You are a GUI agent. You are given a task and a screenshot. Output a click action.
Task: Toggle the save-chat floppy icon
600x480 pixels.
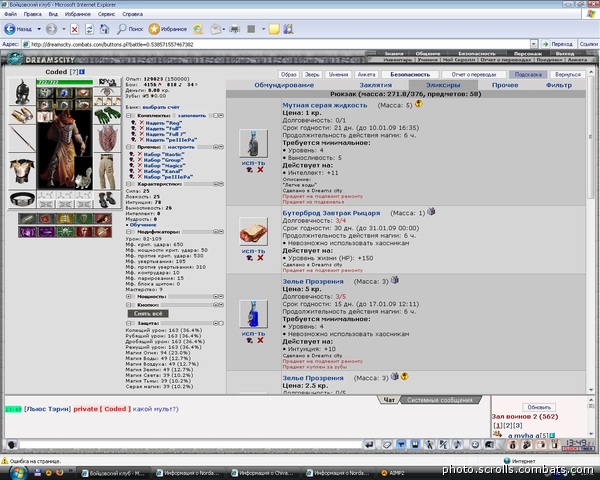click(x=415, y=444)
